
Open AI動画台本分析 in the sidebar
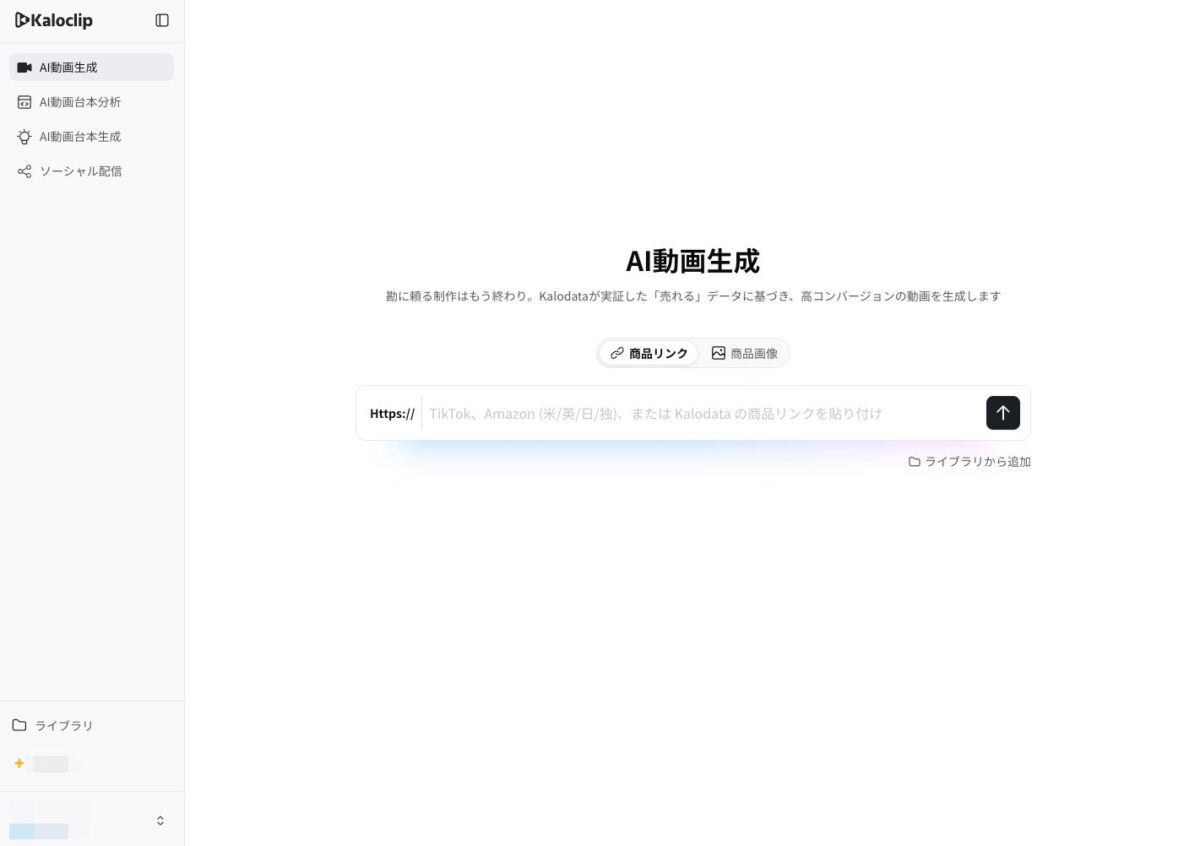[92, 102]
